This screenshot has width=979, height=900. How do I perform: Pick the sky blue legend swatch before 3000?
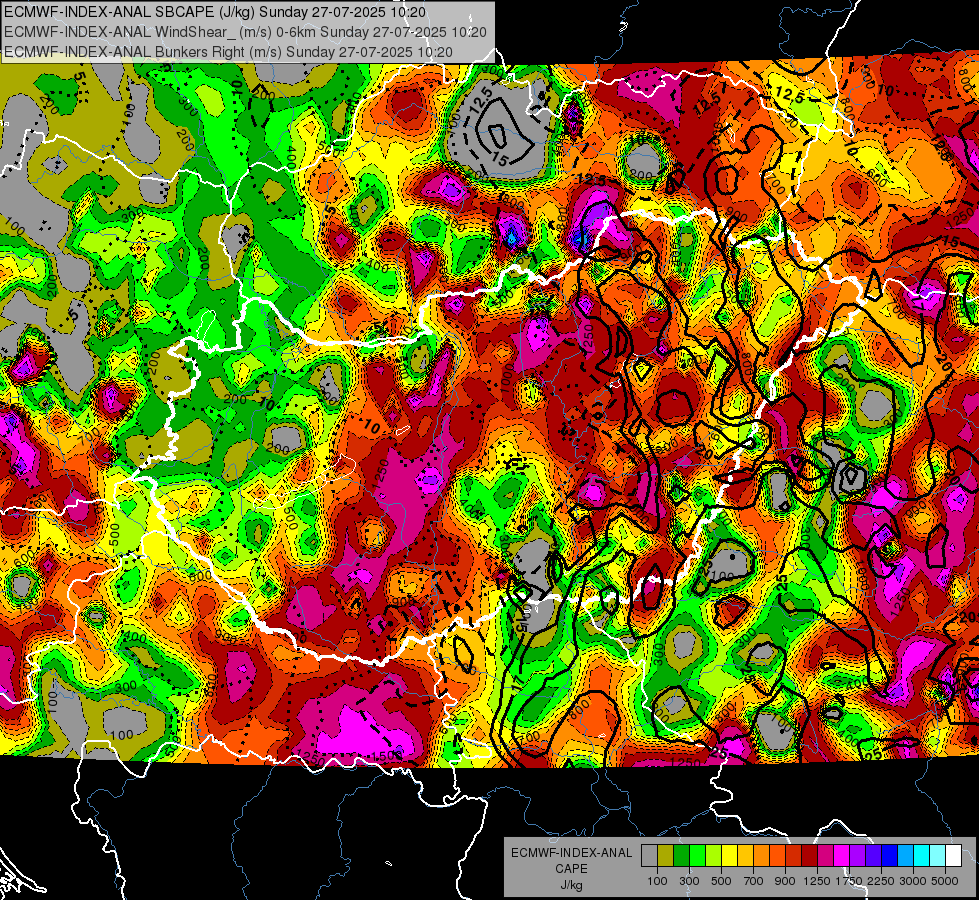(905, 856)
